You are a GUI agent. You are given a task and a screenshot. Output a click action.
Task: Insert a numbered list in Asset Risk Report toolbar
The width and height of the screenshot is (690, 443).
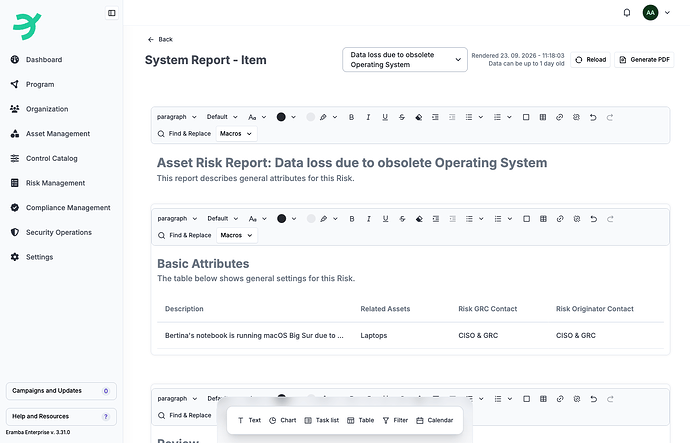tap(497, 117)
